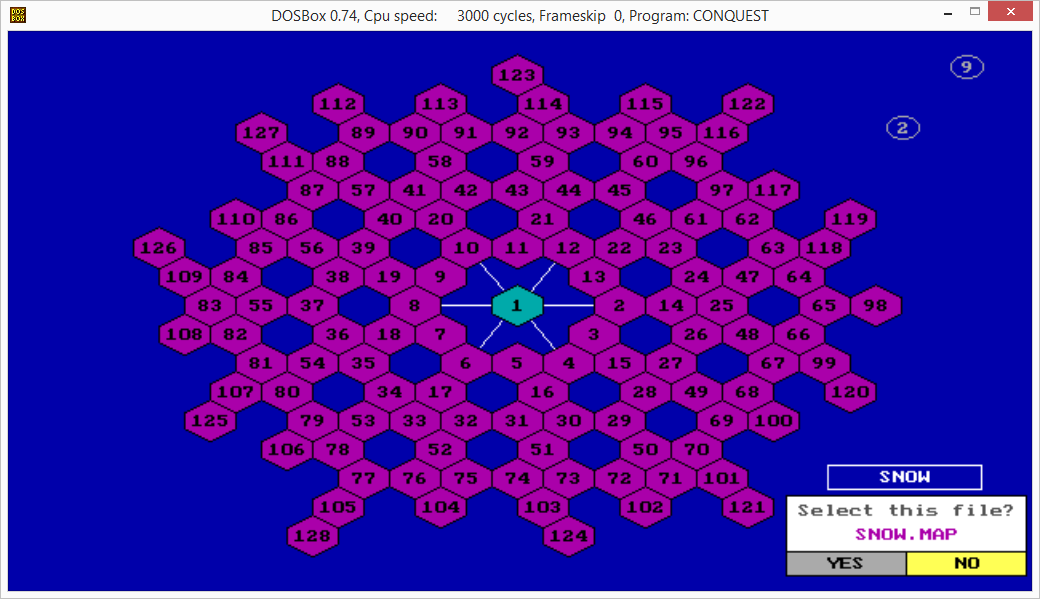Close the DOSBox window
The image size is (1040, 599).
[x=1011, y=11]
